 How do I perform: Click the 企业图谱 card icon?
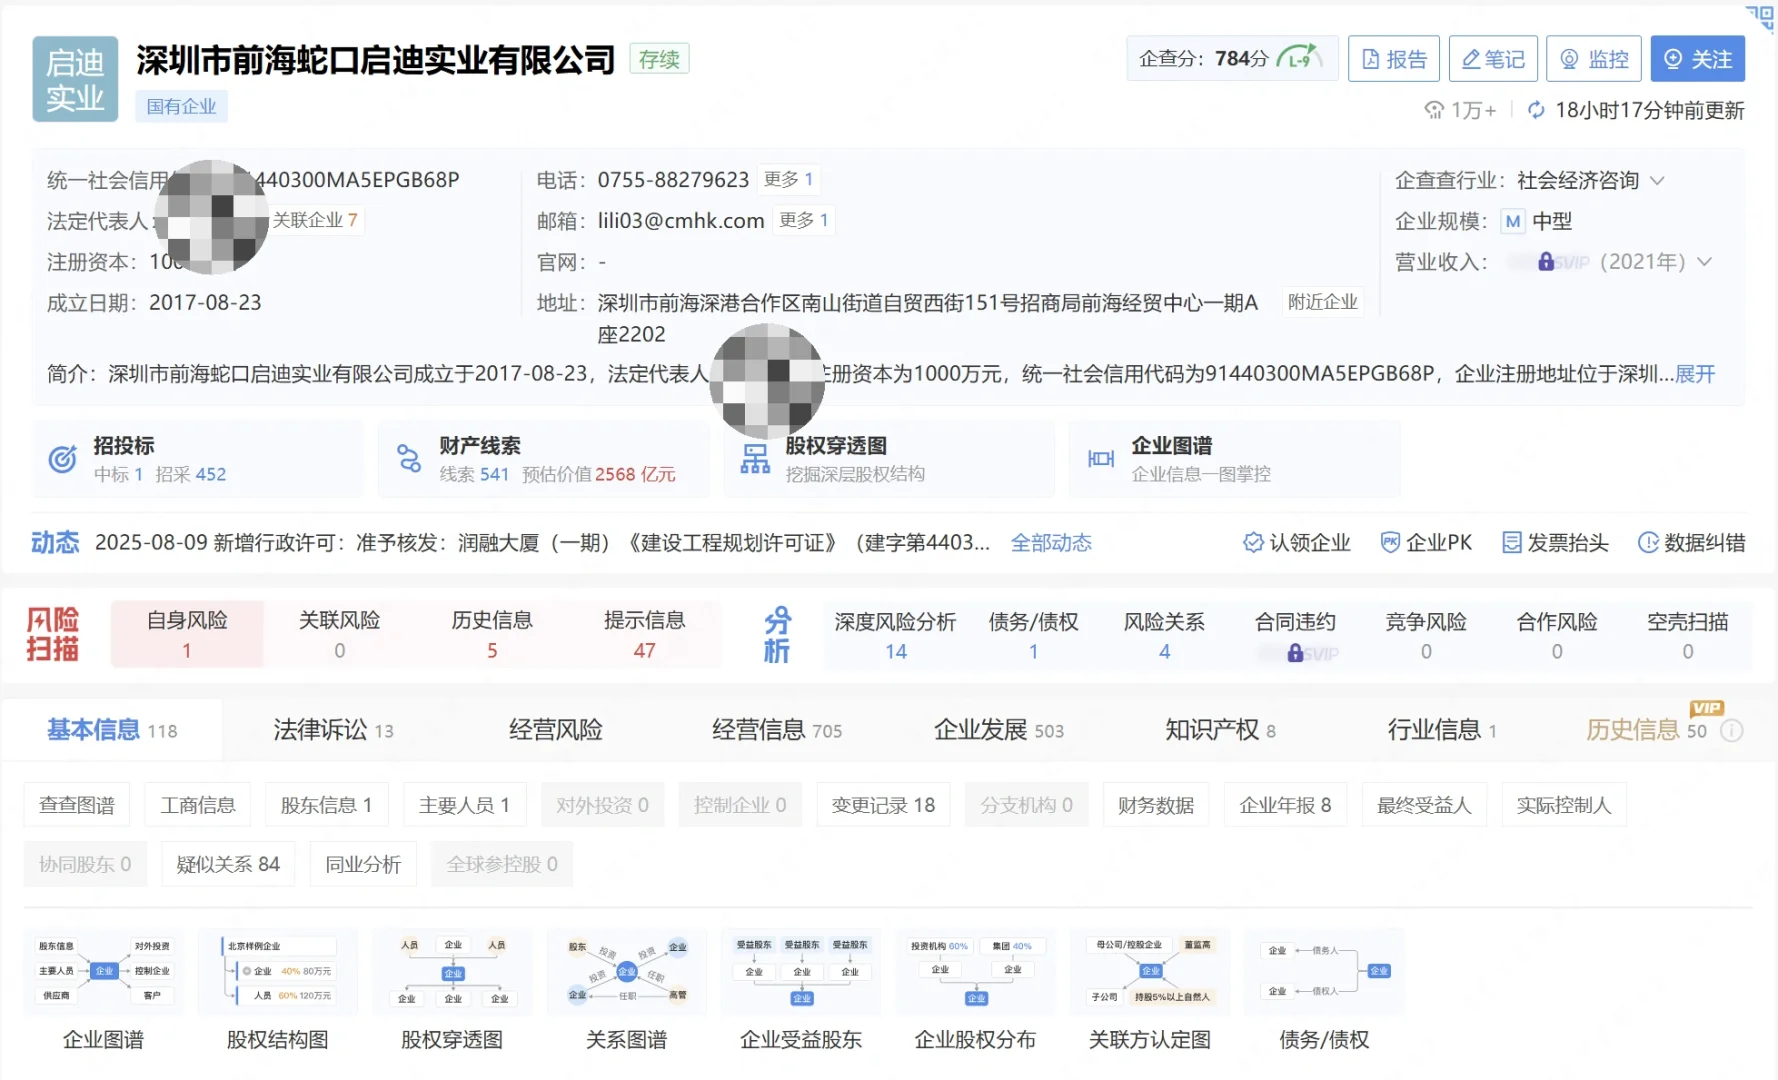click(1101, 459)
